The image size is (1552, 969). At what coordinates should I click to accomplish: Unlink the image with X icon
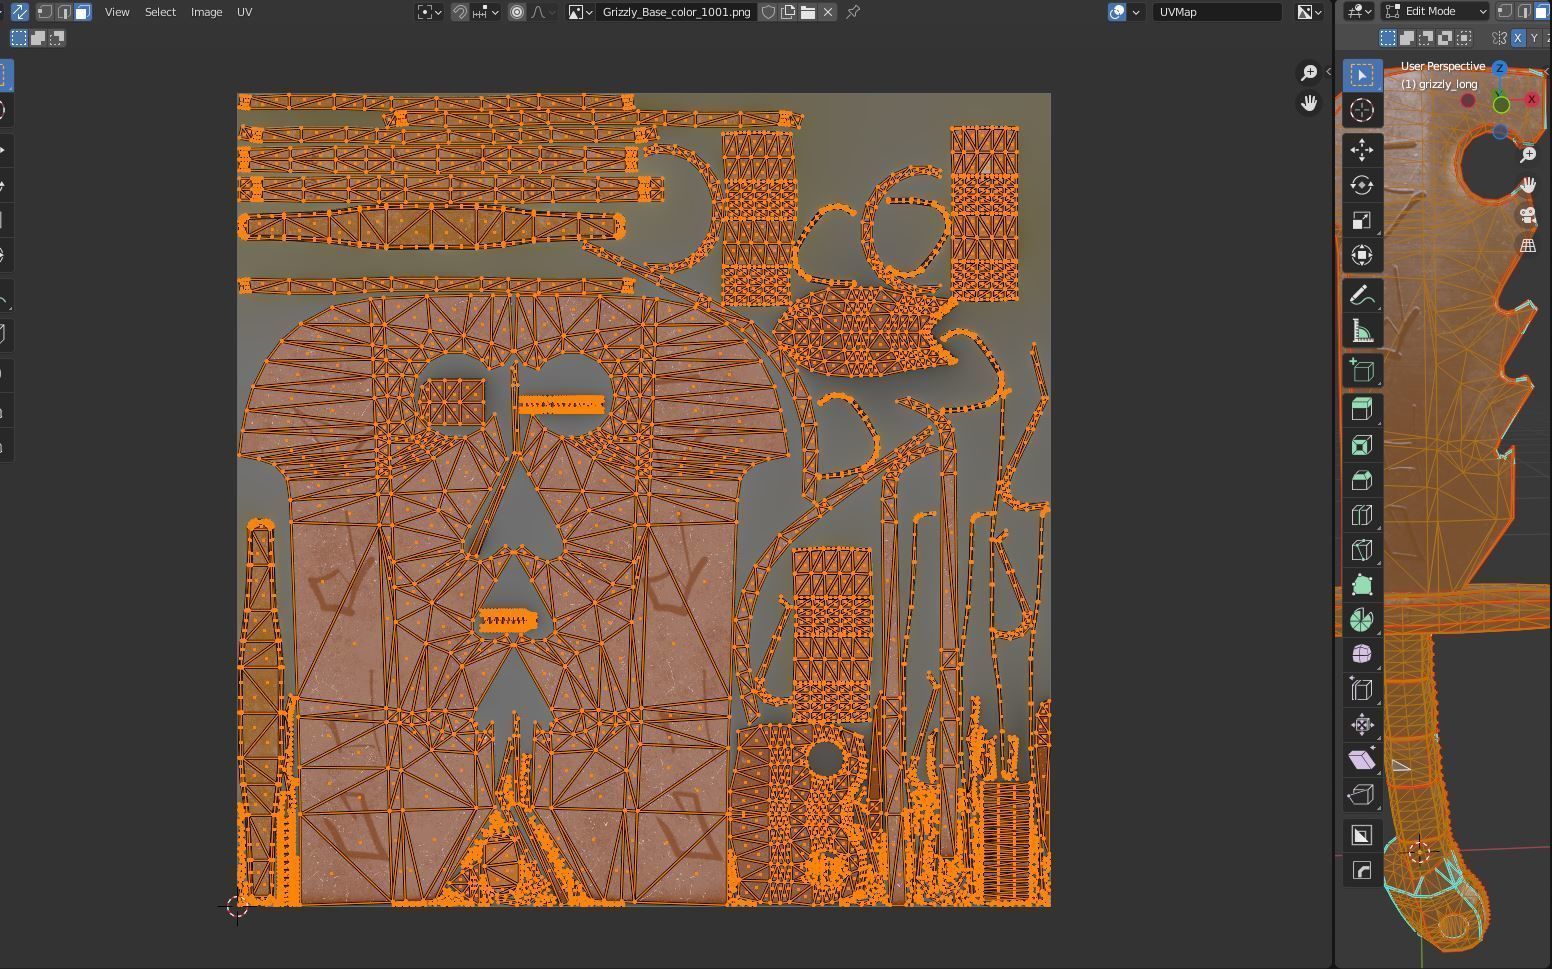(828, 12)
